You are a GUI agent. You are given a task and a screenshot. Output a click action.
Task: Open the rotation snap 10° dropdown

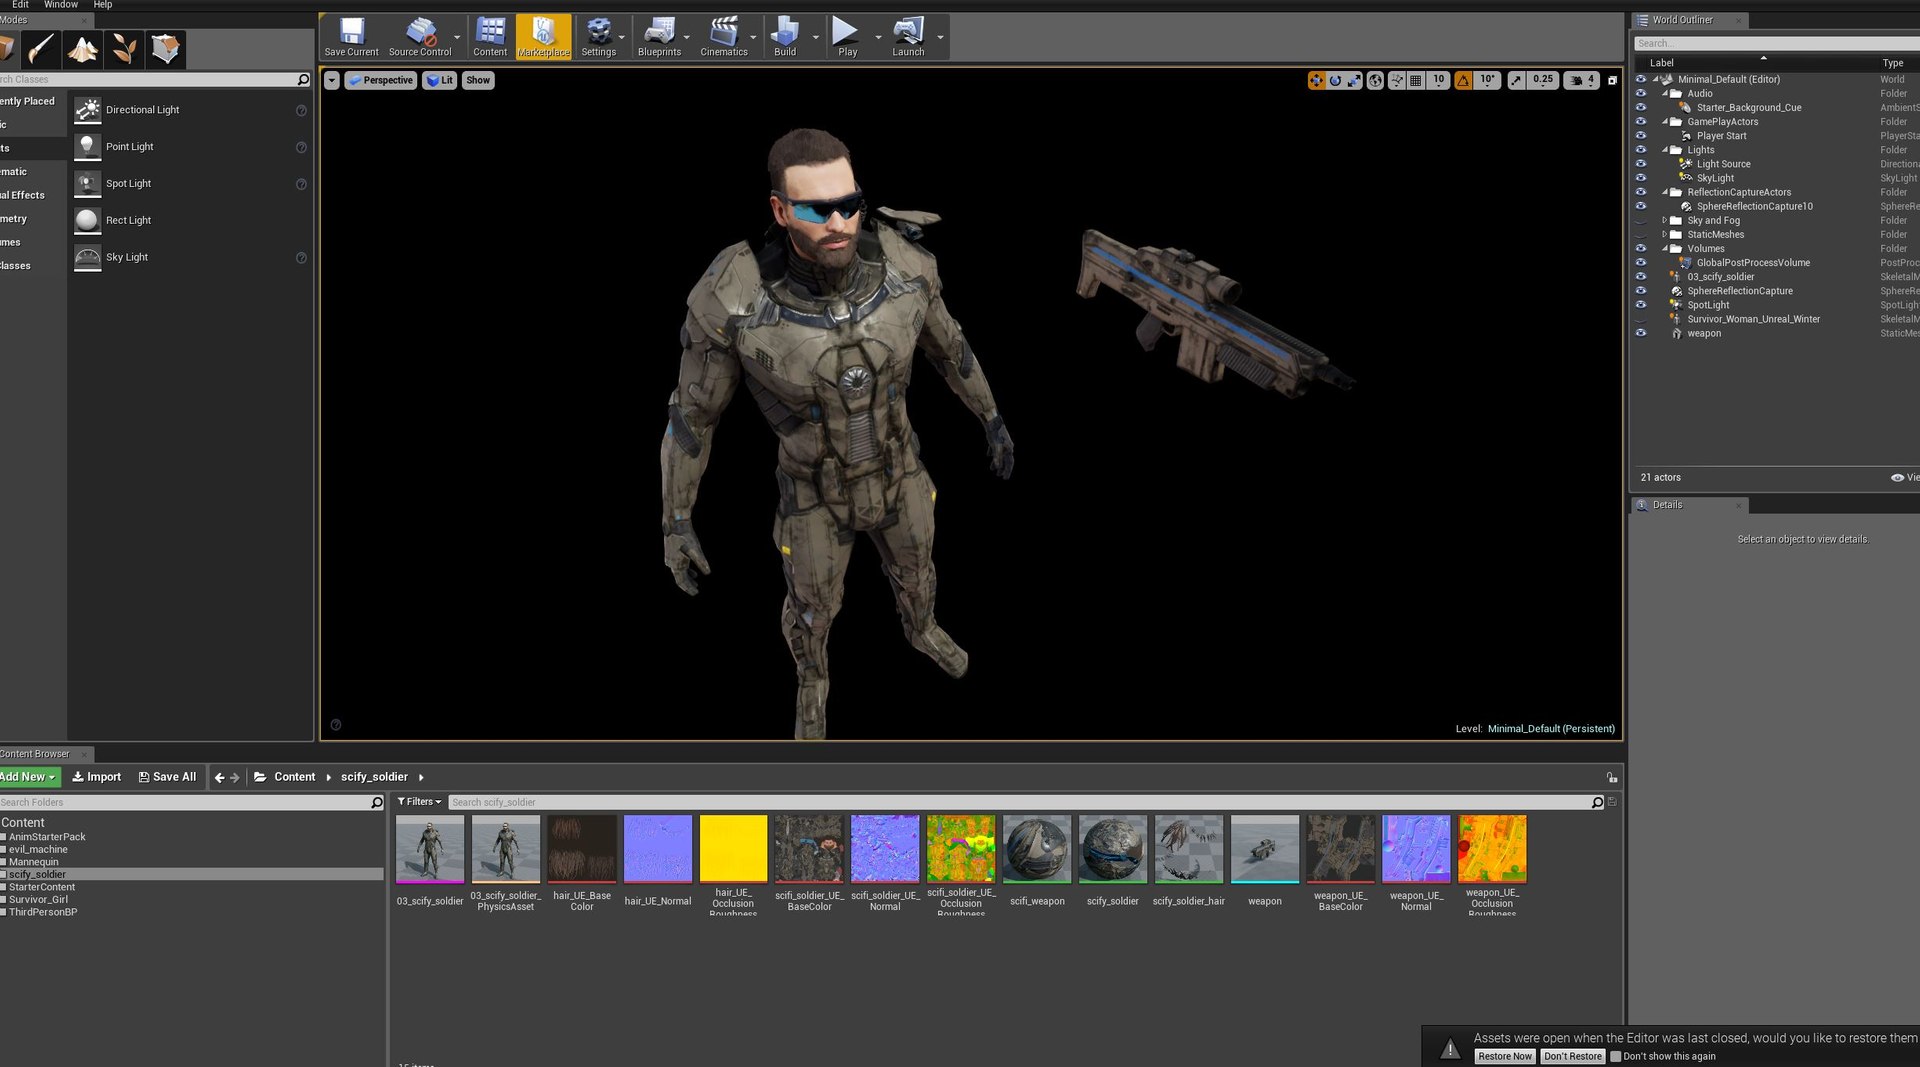click(1488, 80)
